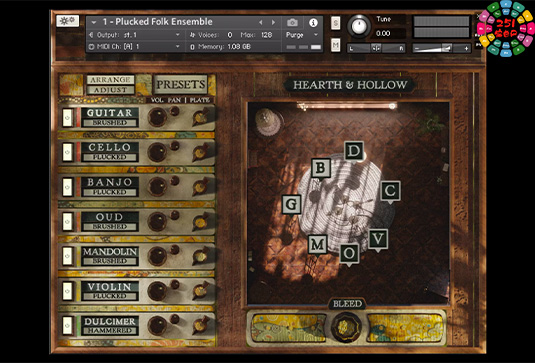
Task: Open the Presets button
Action: click(x=180, y=84)
